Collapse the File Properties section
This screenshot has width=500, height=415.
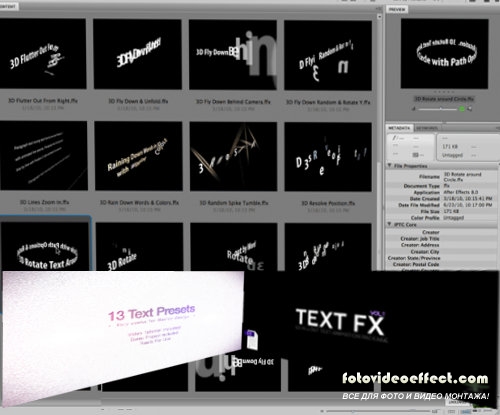(389, 165)
